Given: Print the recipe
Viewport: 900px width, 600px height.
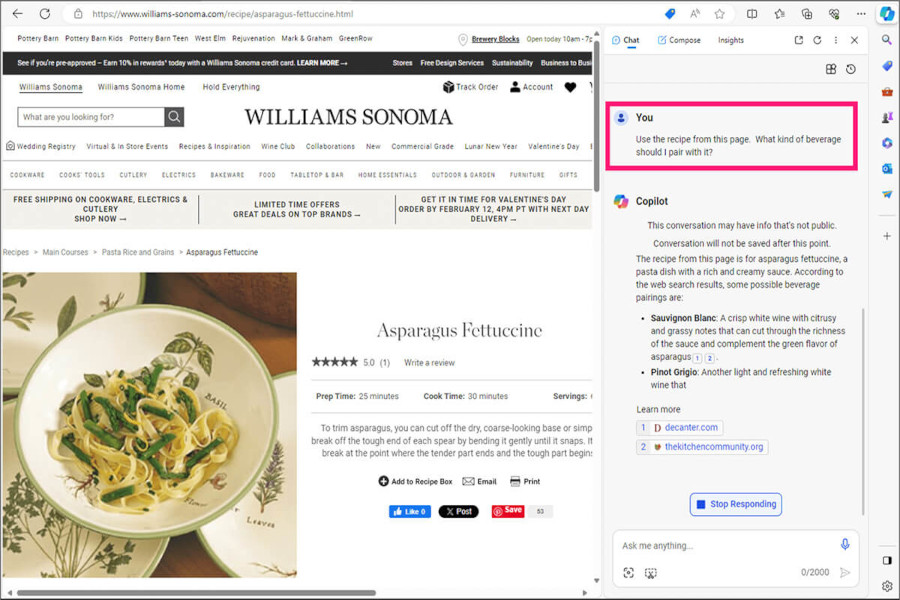Looking at the screenshot, I should [x=525, y=481].
